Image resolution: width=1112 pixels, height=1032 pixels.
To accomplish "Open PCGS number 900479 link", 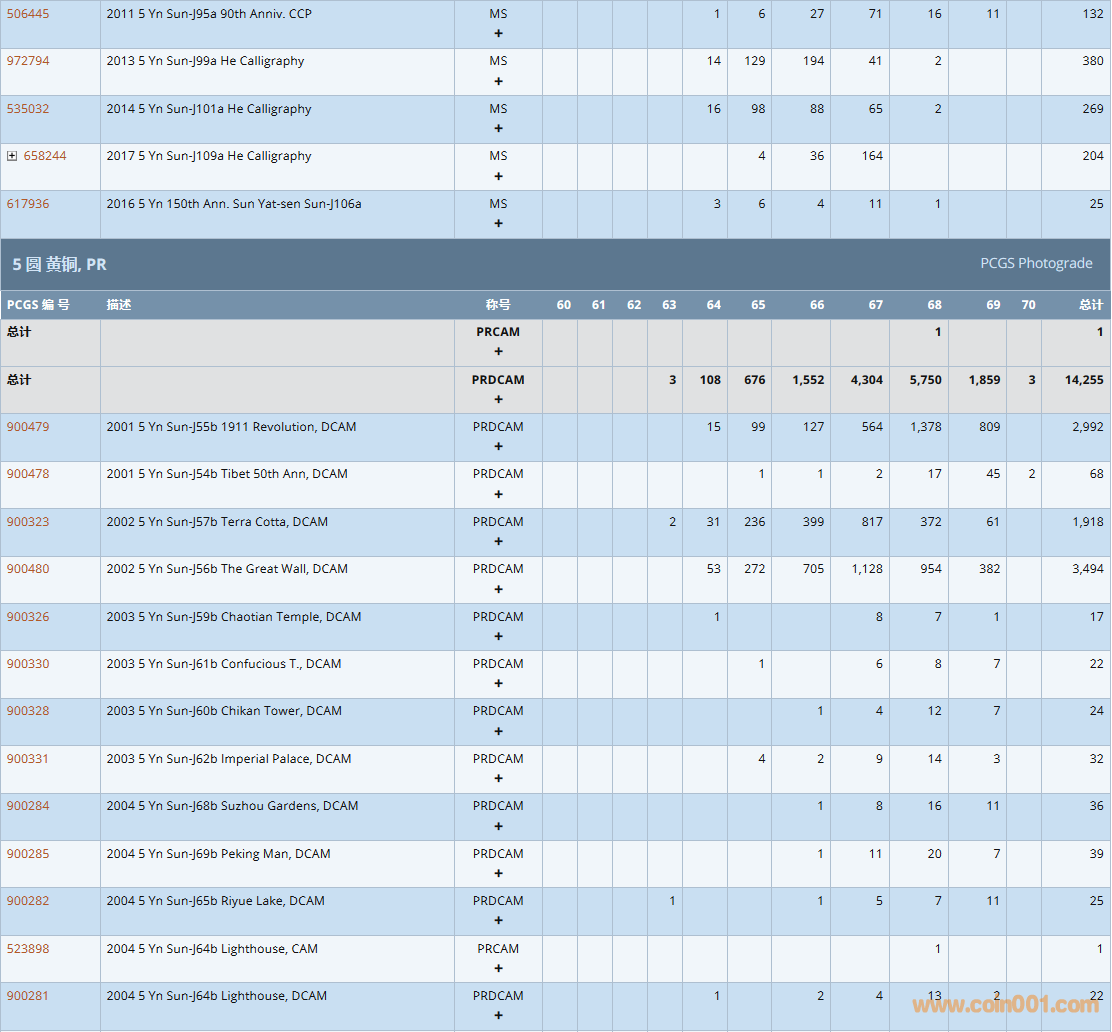I will (28, 427).
